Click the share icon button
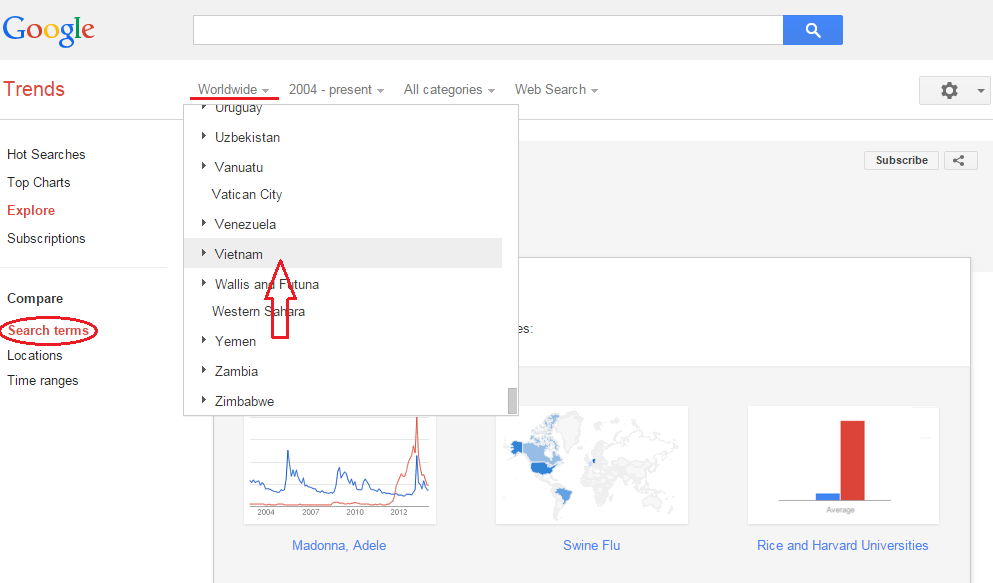 pyautogui.click(x=959, y=160)
